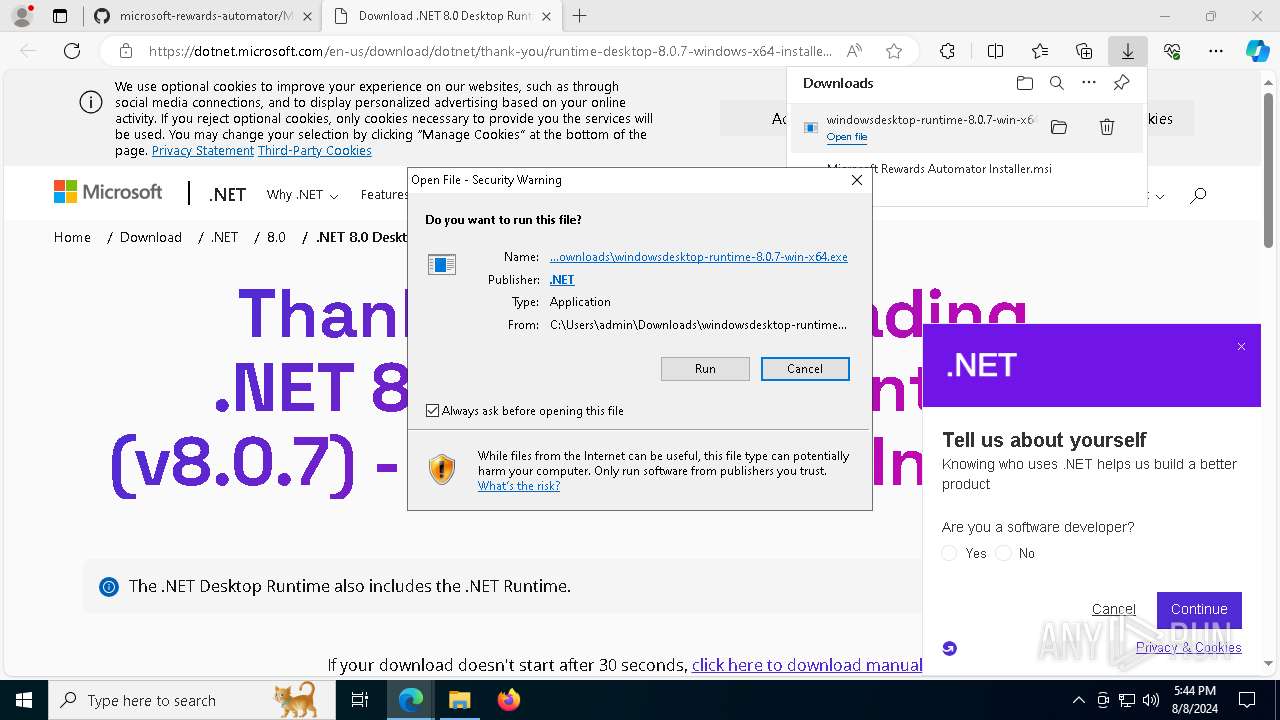Image resolution: width=1280 pixels, height=720 pixels.
Task: Open Collections icon
Action: point(1084,51)
